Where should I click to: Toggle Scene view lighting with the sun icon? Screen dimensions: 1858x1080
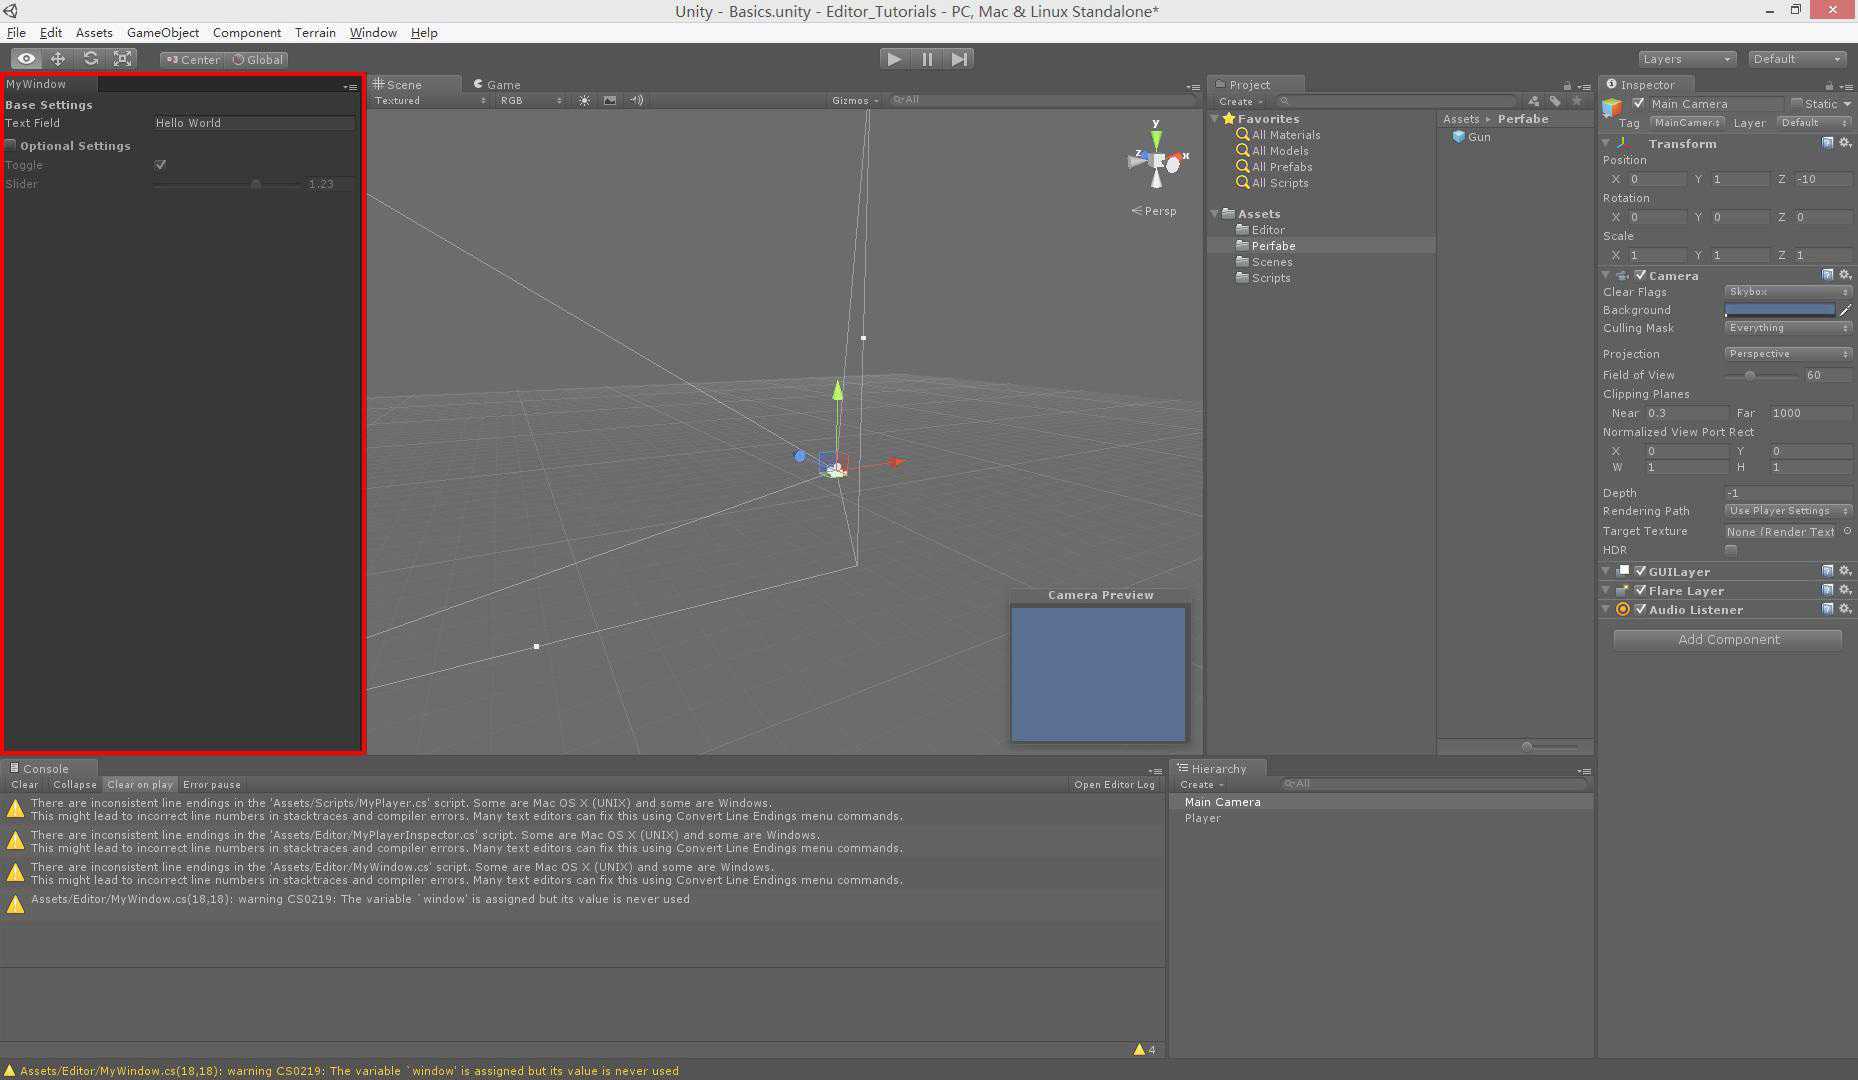(584, 100)
